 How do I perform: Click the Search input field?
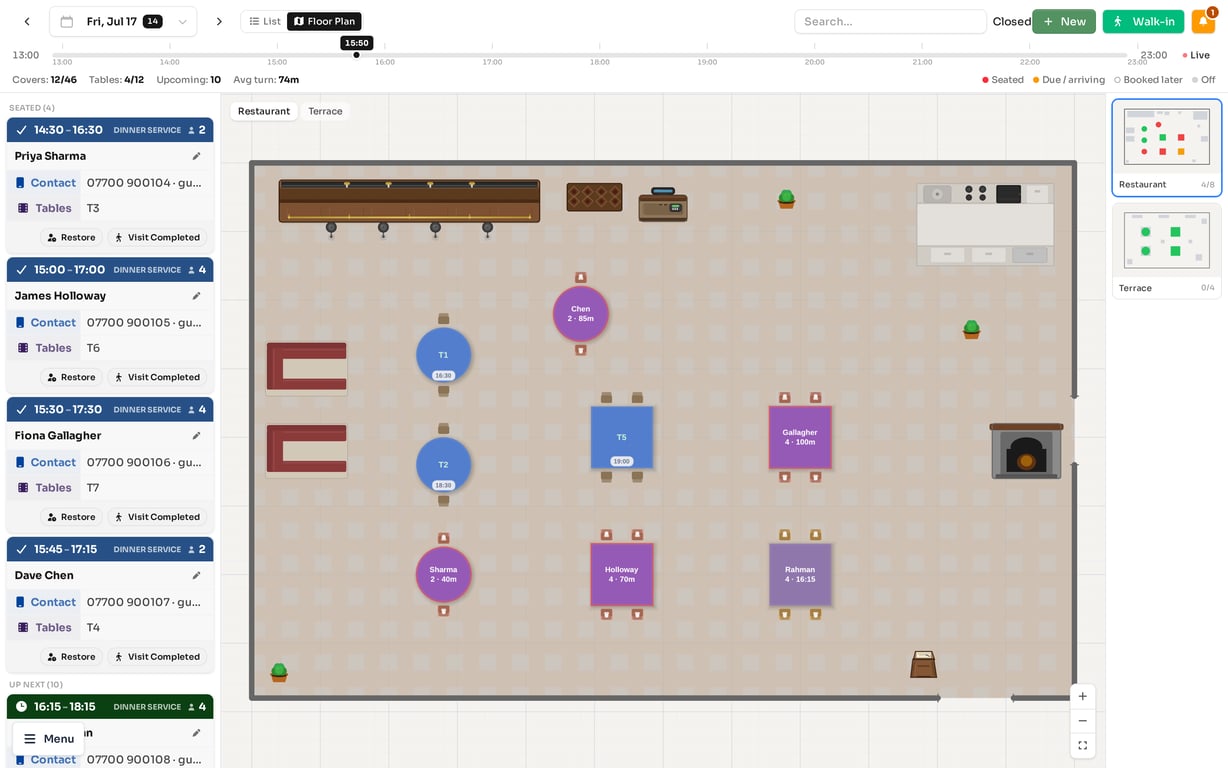point(890,21)
